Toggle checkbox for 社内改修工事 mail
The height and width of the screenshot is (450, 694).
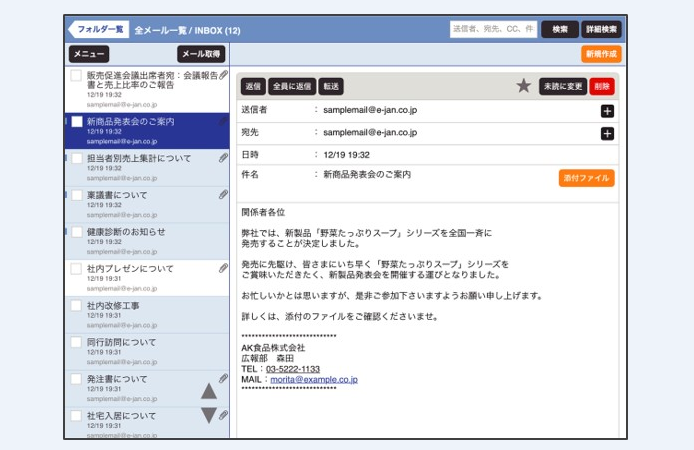76,305
